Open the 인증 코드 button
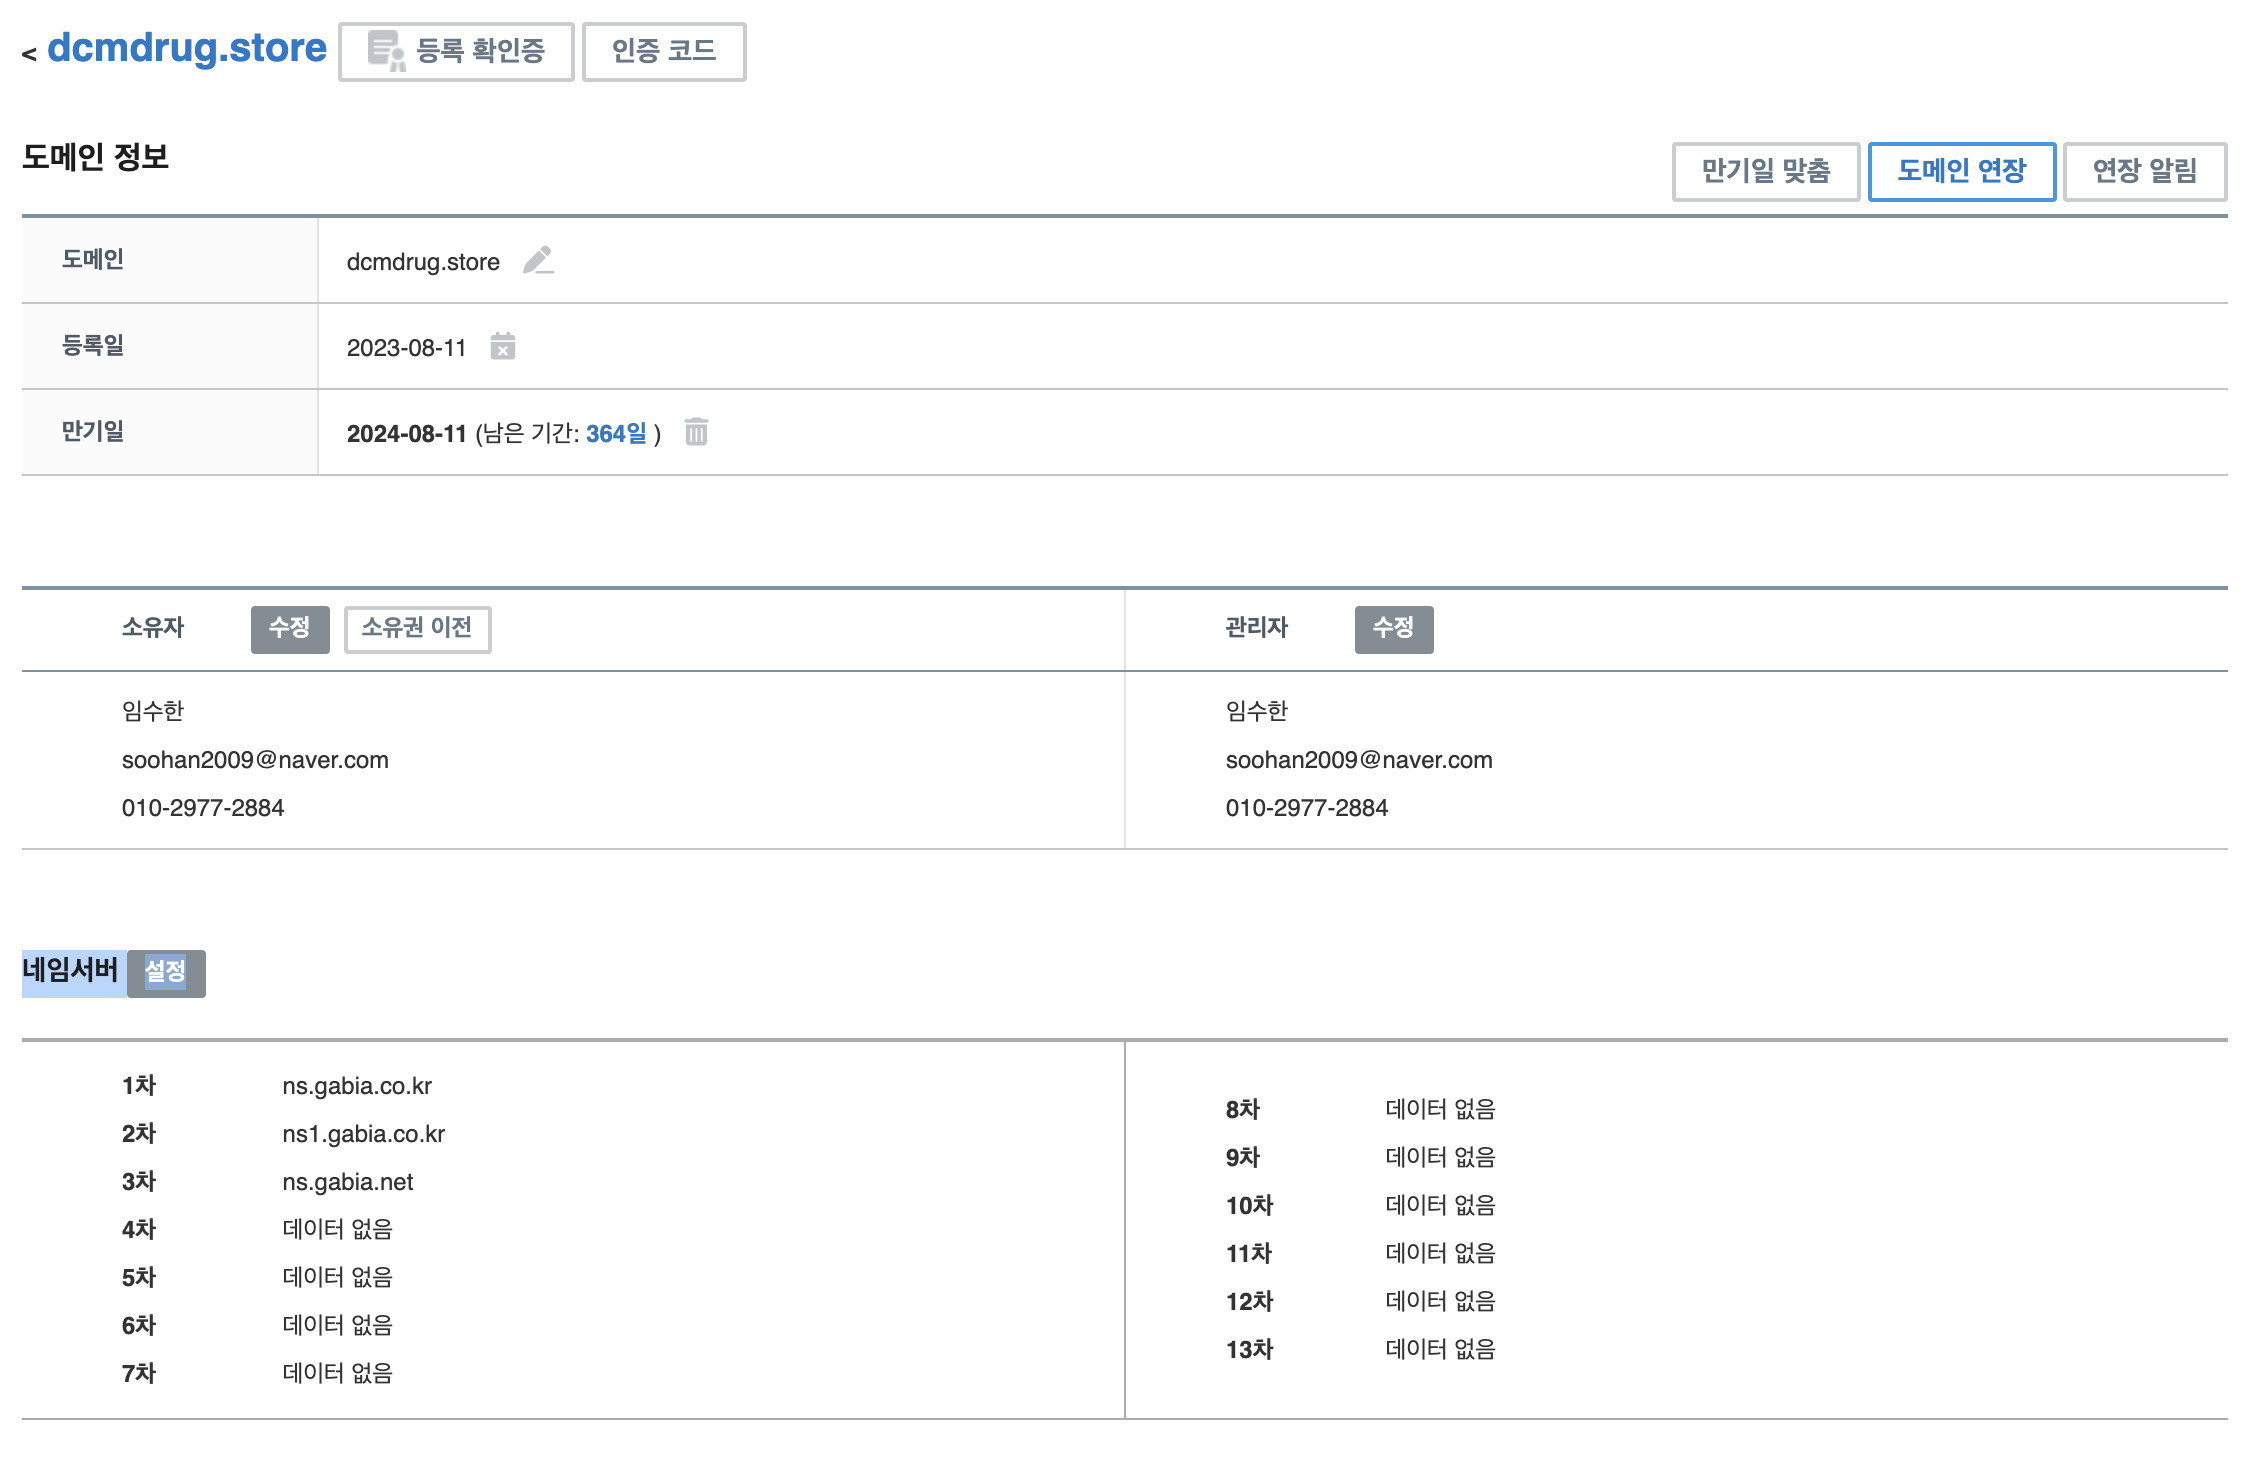Screen dimensions: 2252x1464 pos(664,51)
